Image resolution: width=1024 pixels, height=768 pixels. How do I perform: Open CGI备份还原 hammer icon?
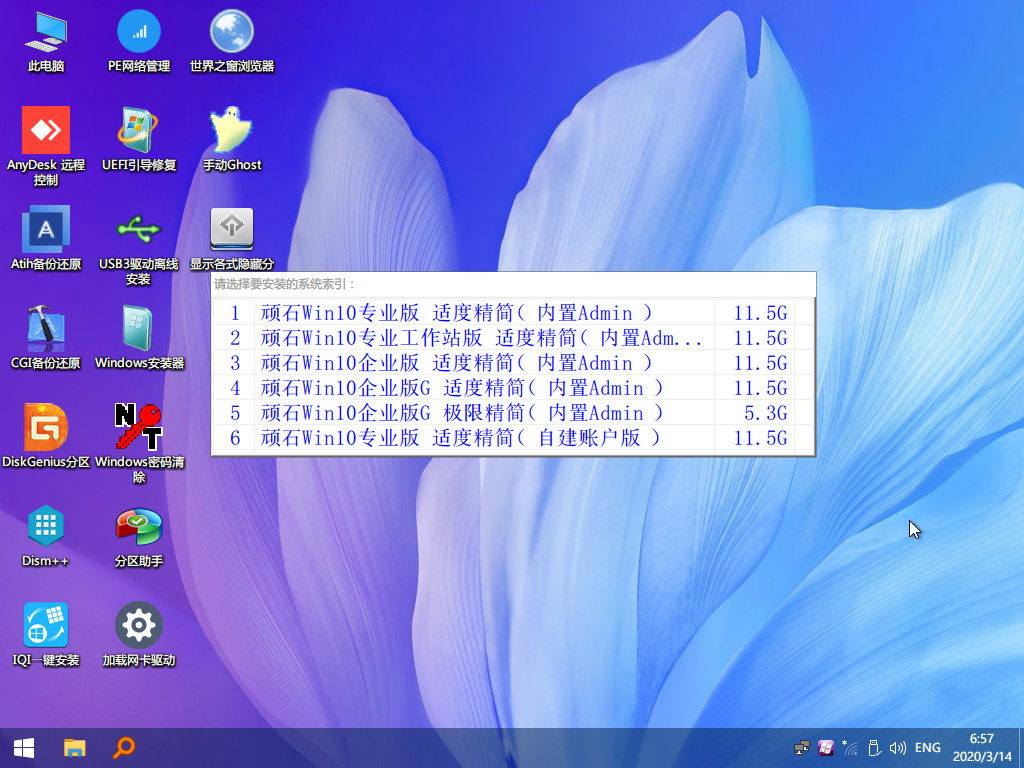click(x=46, y=328)
